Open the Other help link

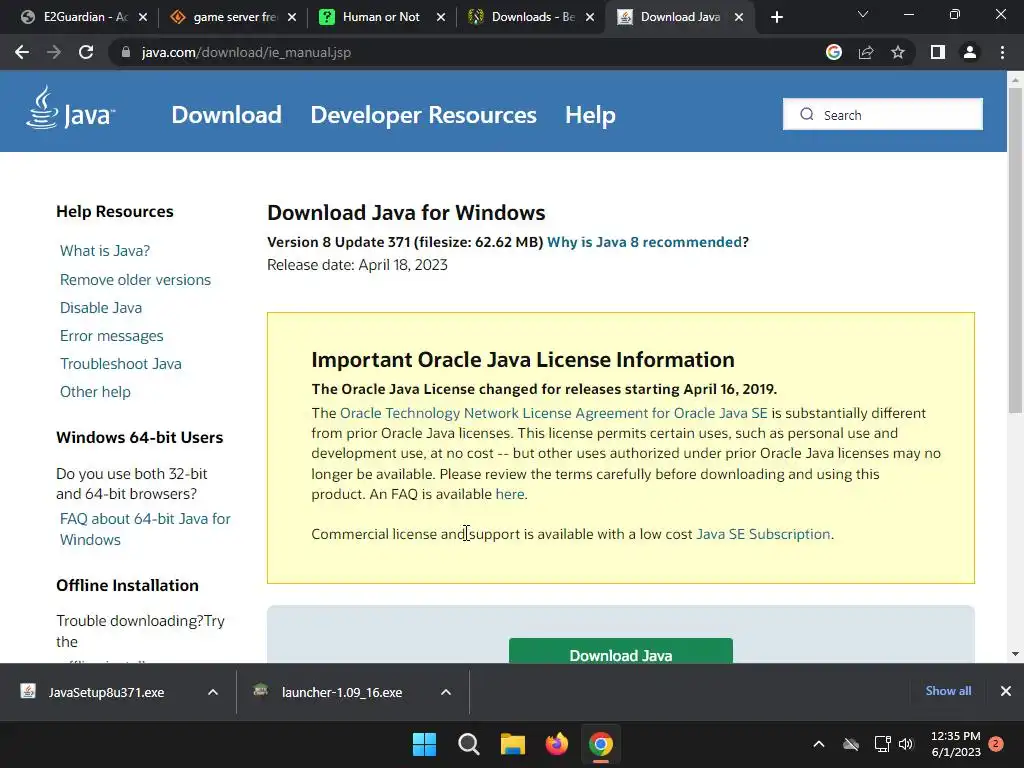(95, 392)
